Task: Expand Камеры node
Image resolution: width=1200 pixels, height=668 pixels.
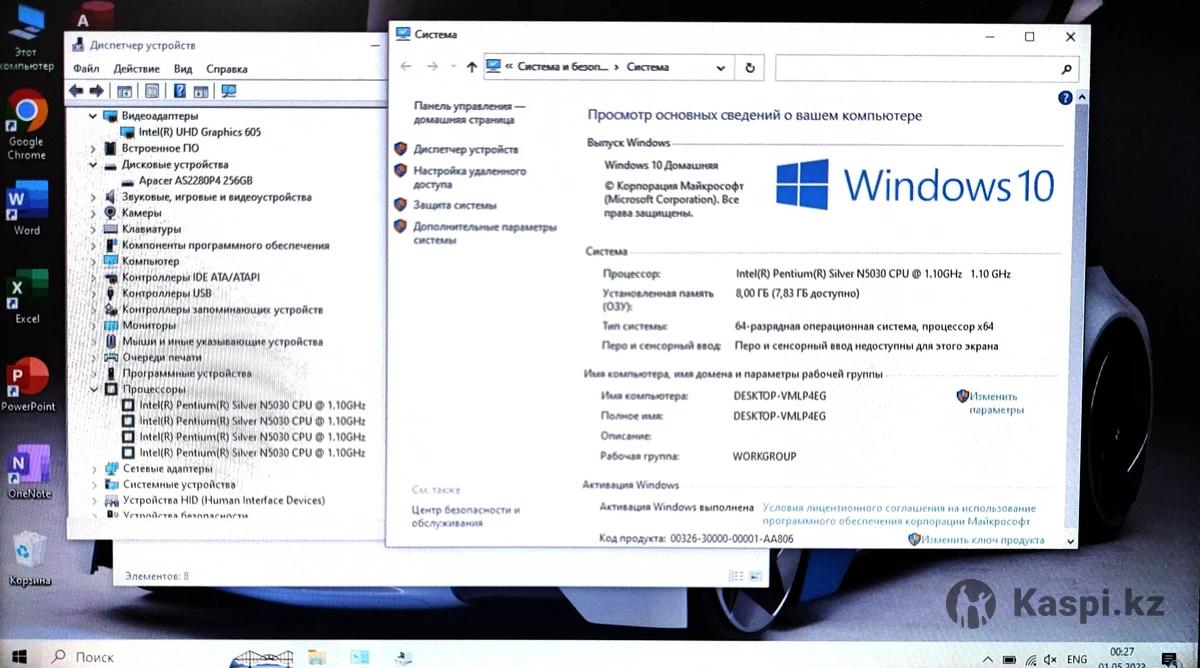Action: [x=94, y=213]
